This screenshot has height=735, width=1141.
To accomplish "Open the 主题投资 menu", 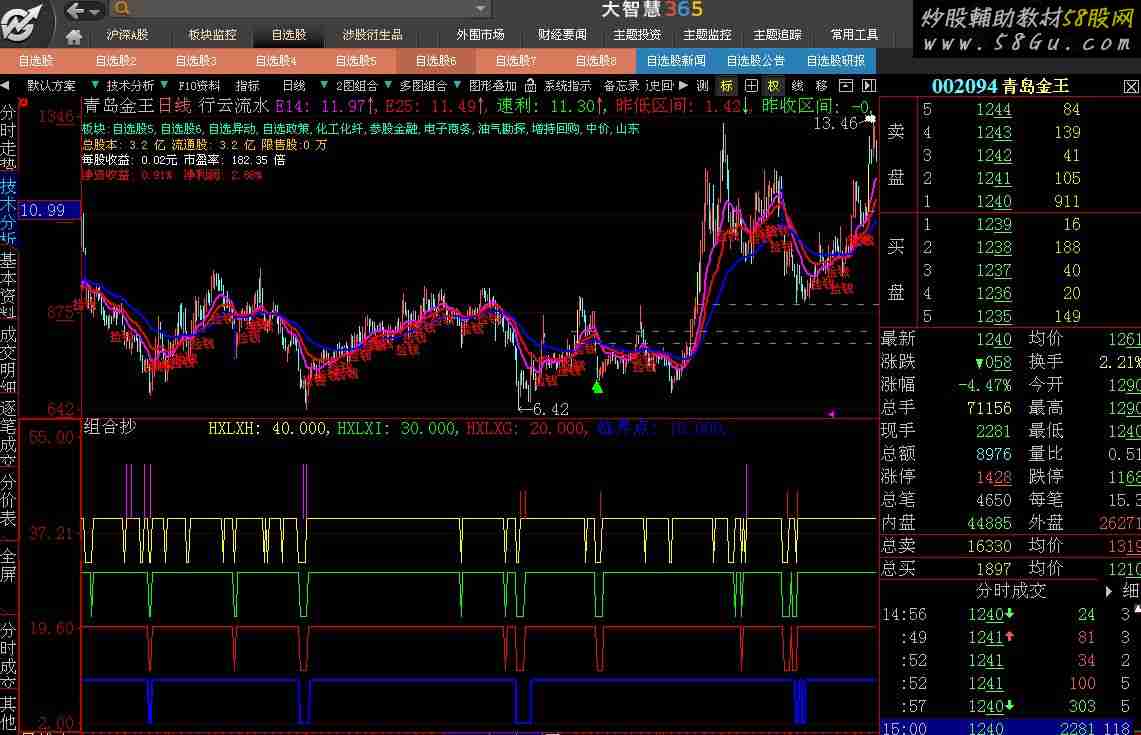I will 637,35.
